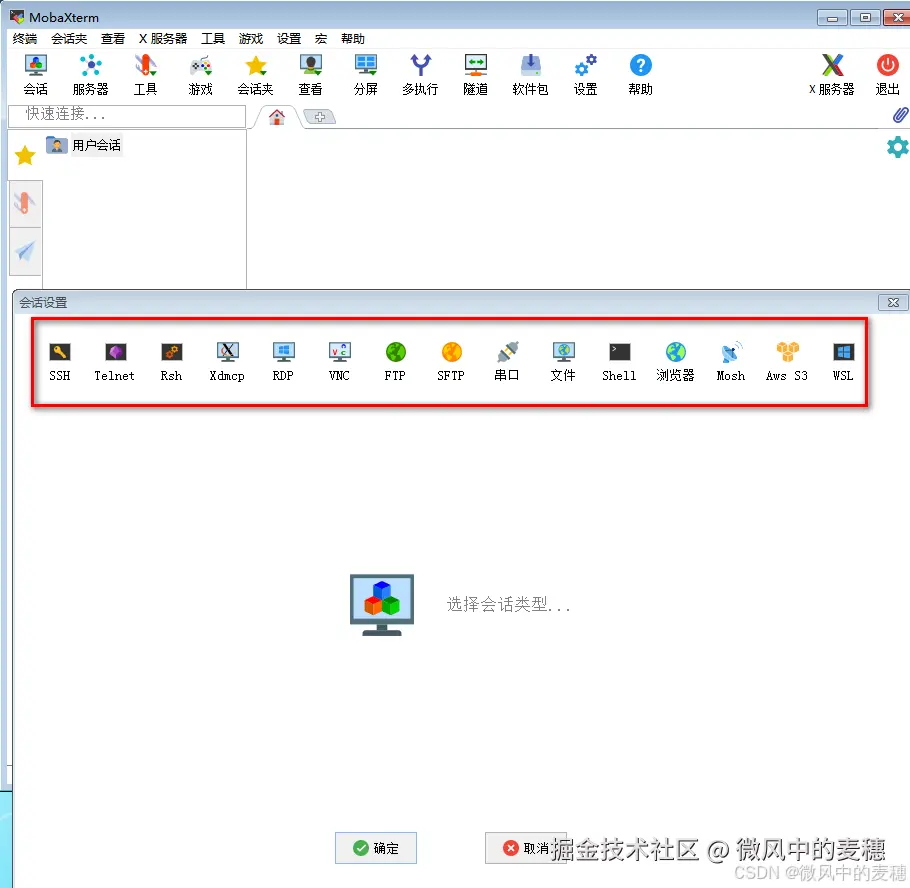Screen dimensions: 910x888
Task: Select the WSL session type
Action: pos(843,362)
